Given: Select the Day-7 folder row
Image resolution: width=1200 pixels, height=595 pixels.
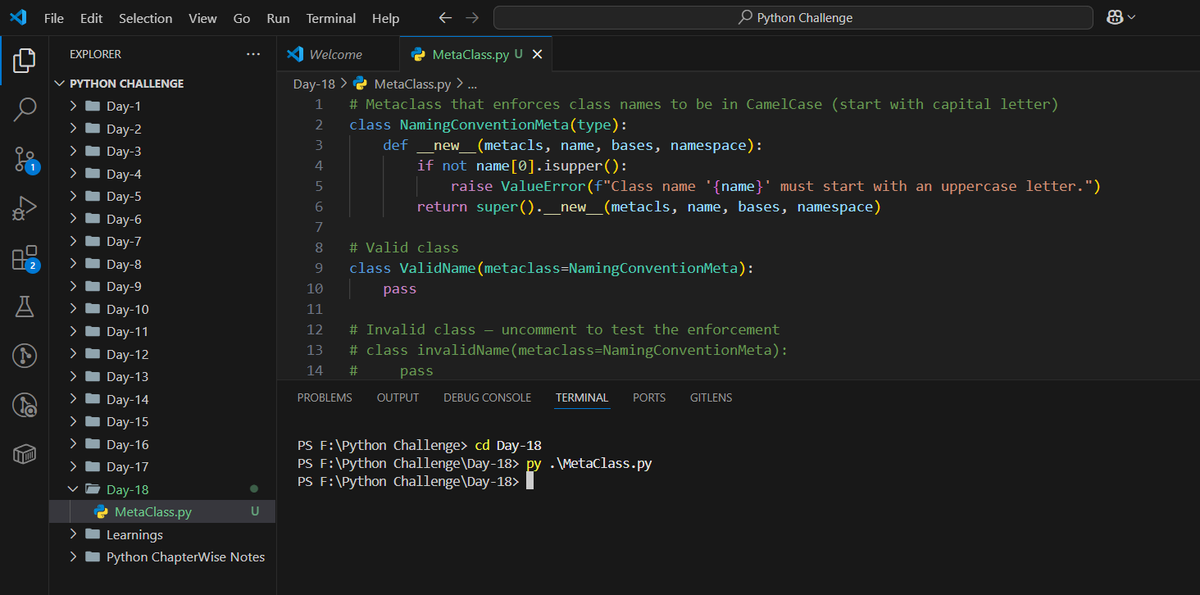Looking at the screenshot, I should tap(162, 241).
